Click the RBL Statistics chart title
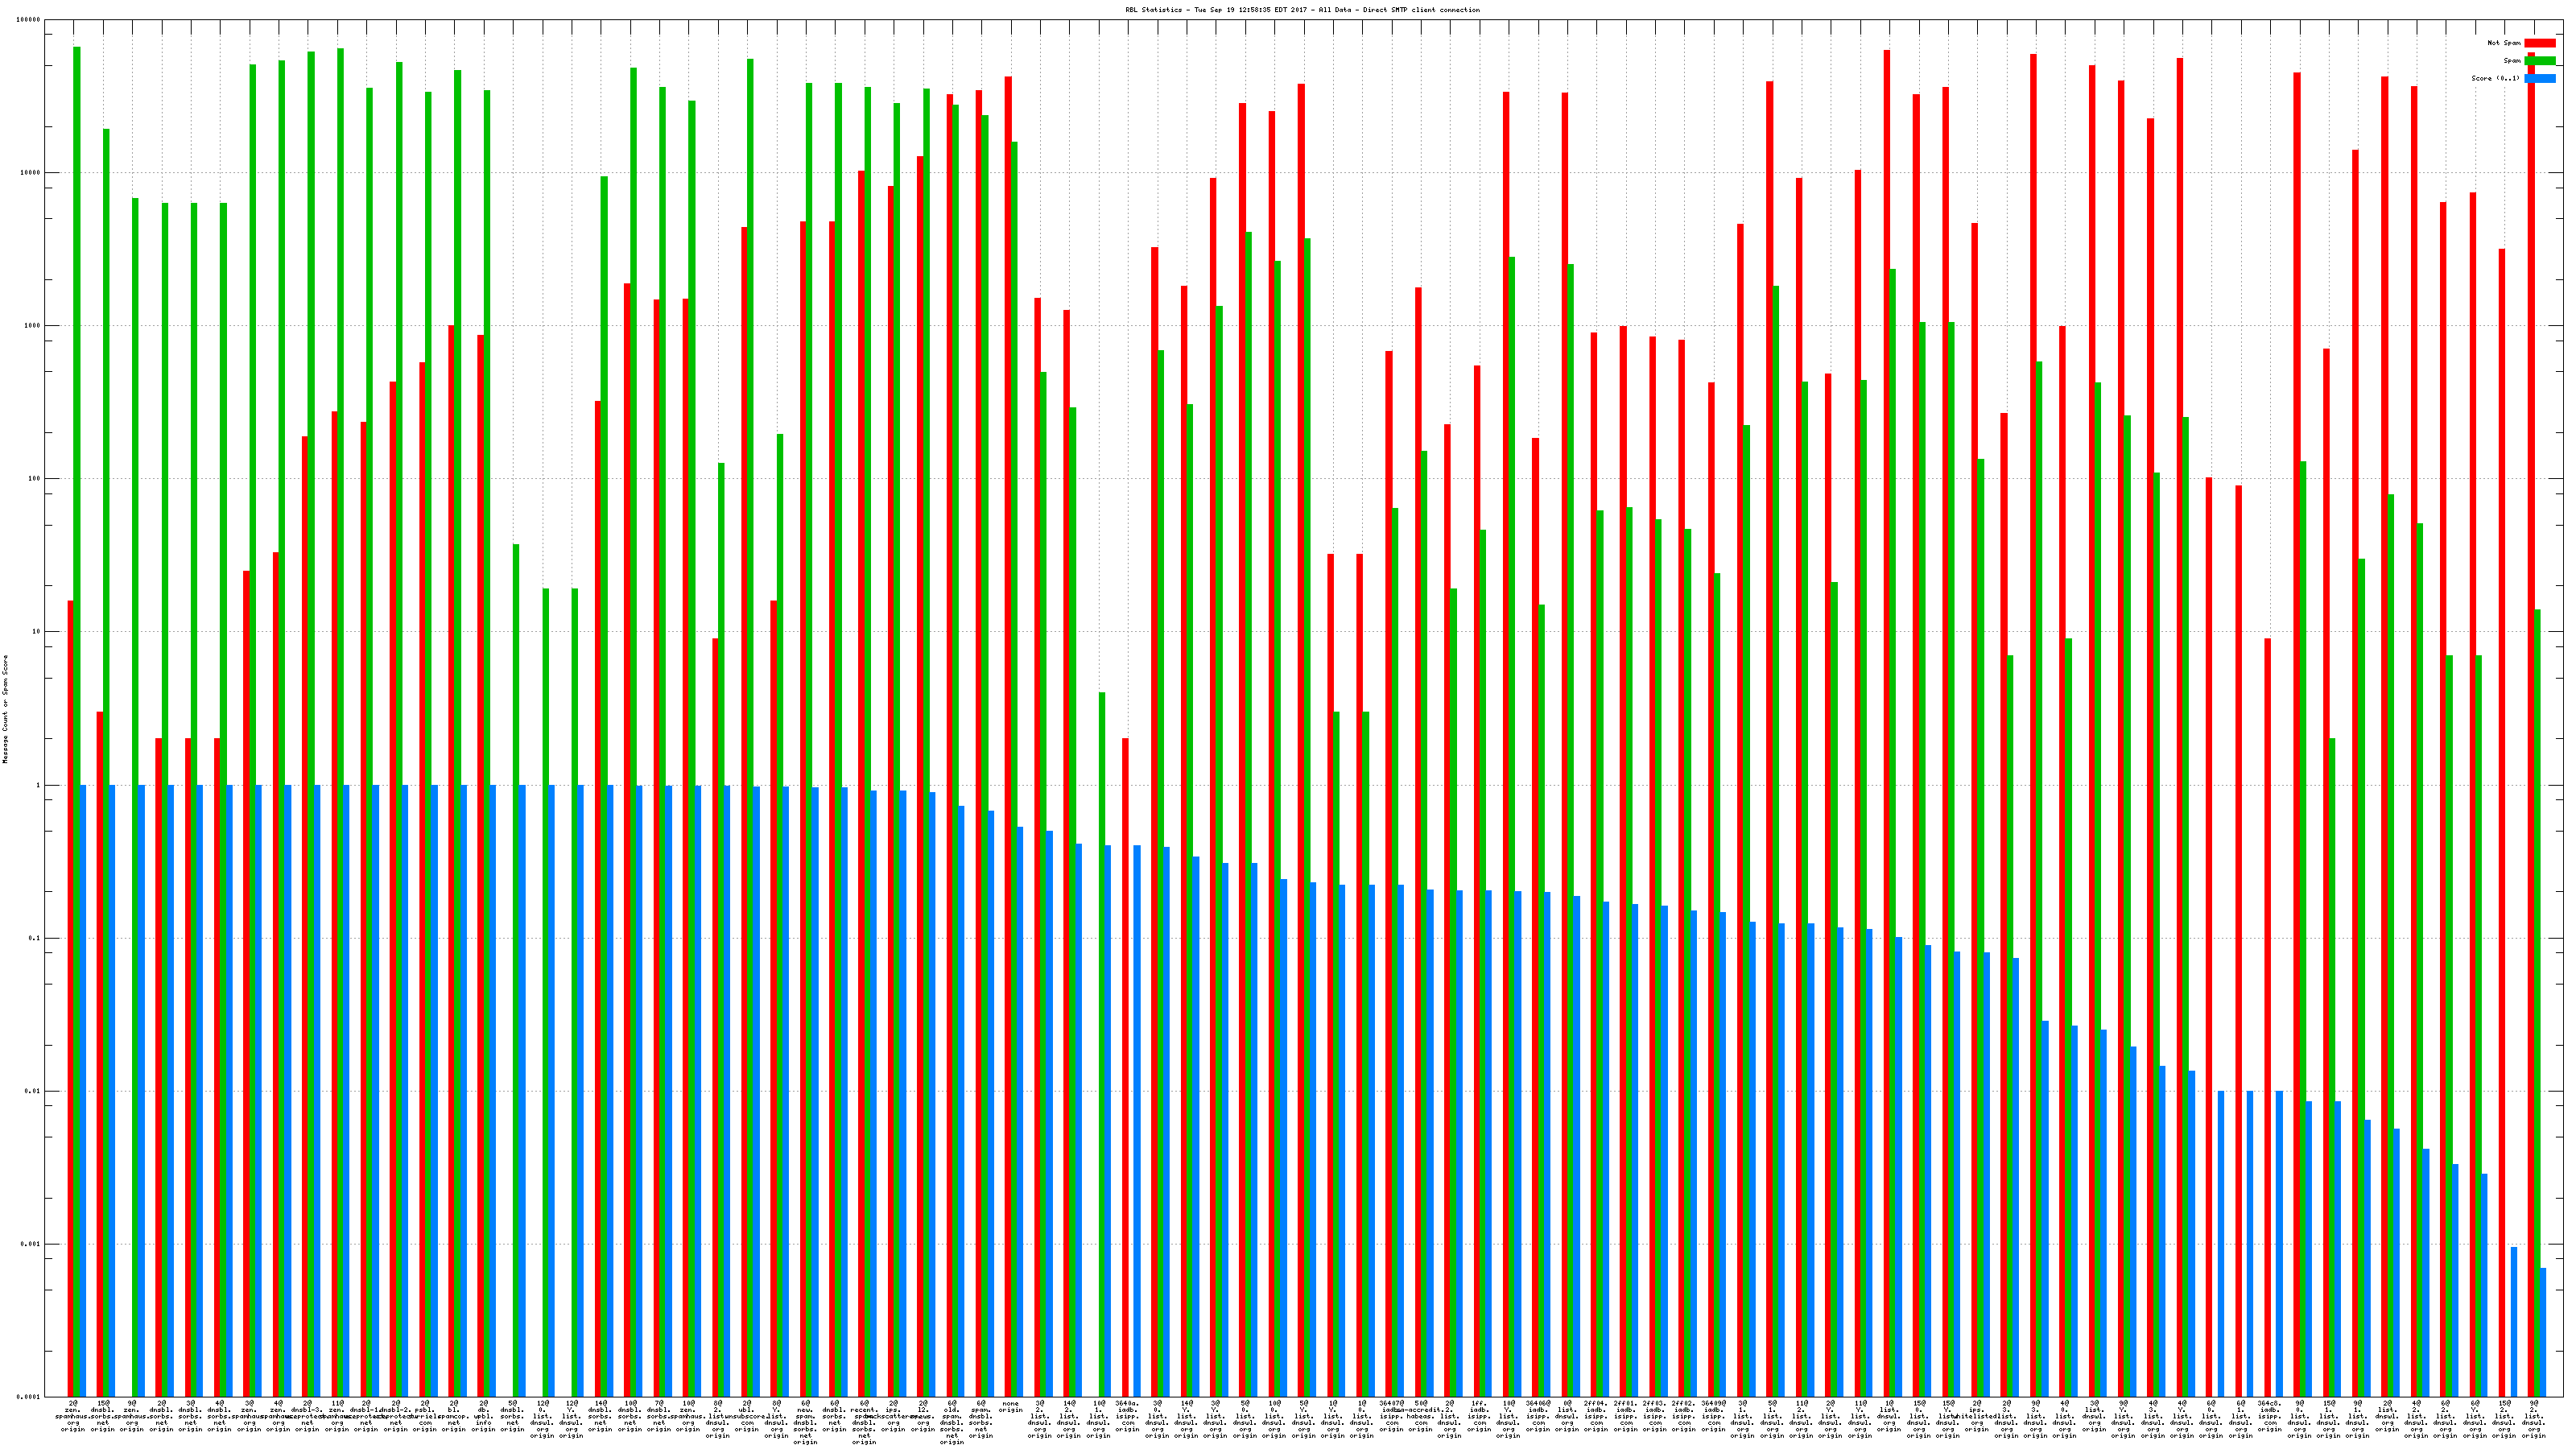This screenshot has width=2576, height=1449. click(1302, 10)
